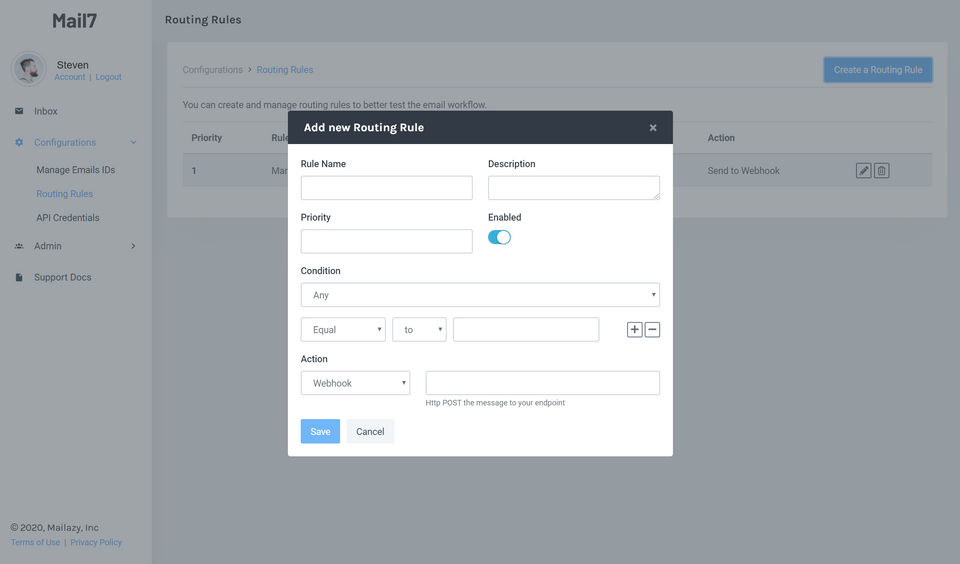The image size is (960, 564).
Task: Open the Webhook action dropdown
Action: 355,383
